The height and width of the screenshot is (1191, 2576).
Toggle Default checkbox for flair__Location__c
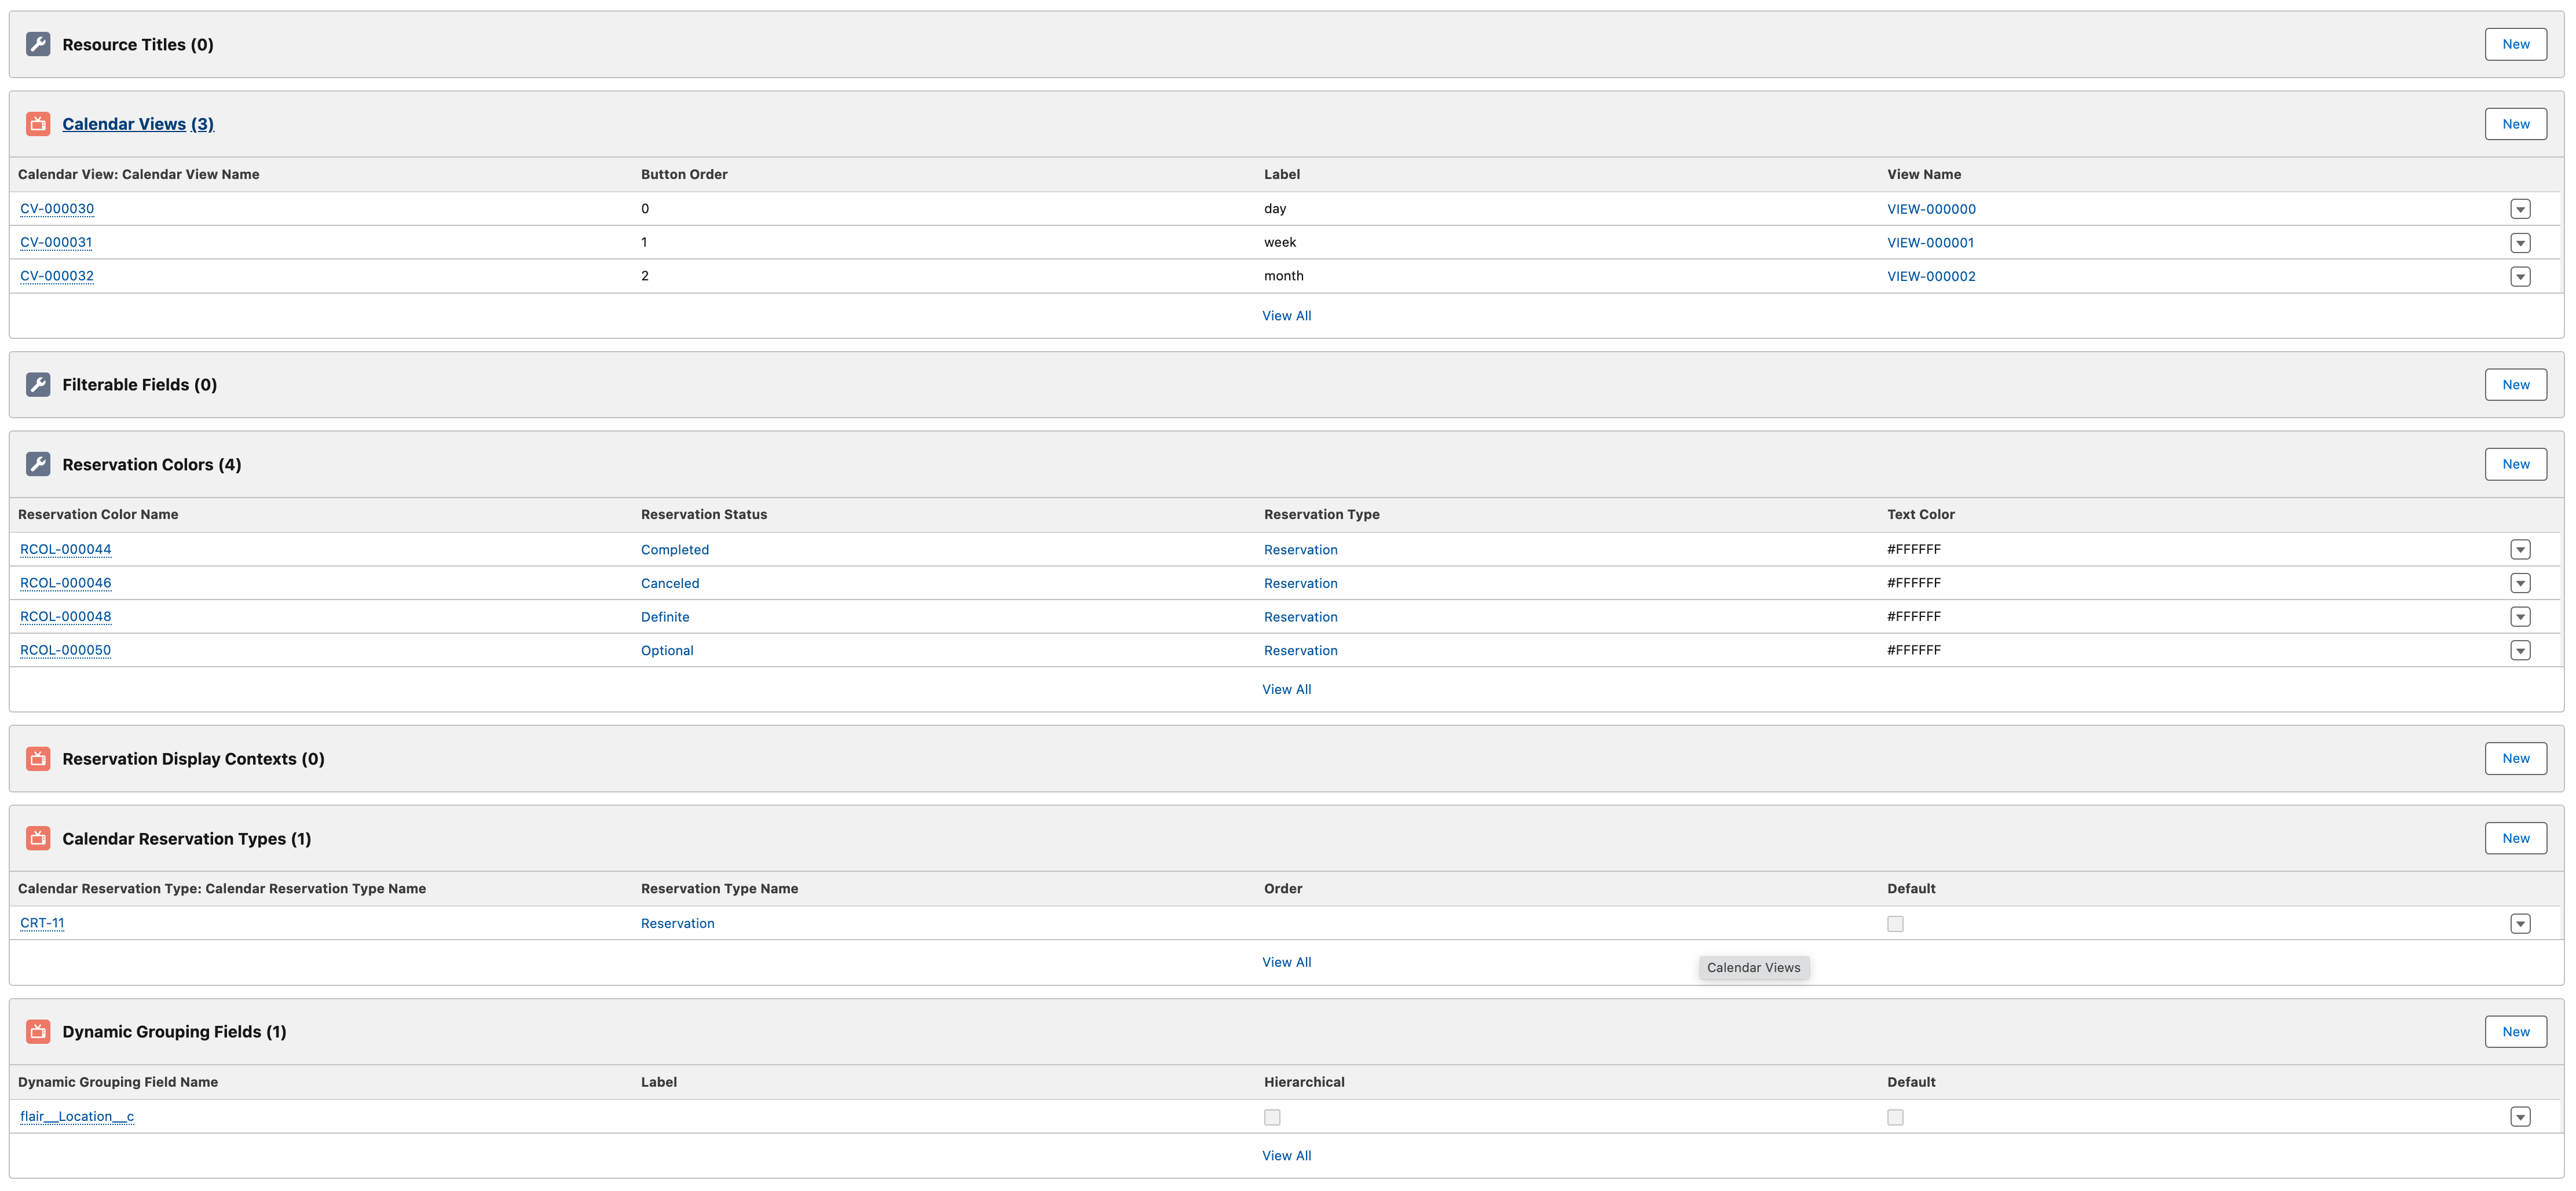(1895, 1117)
